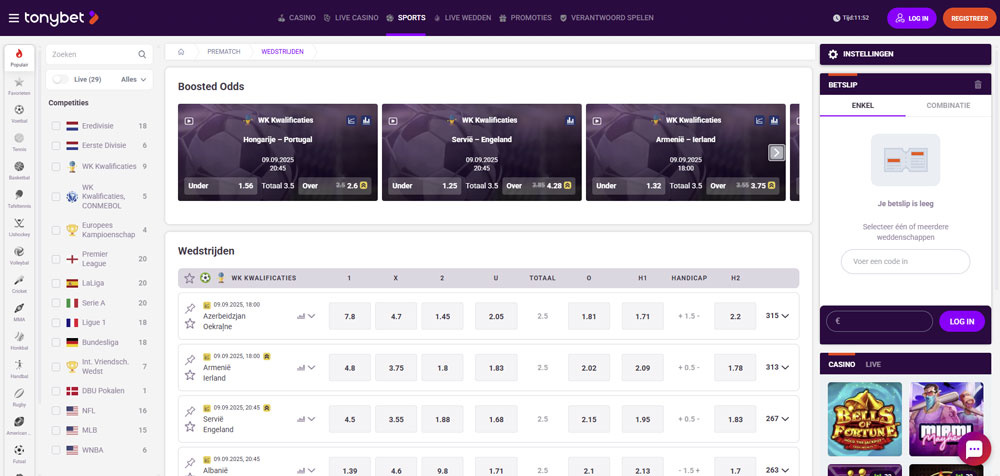Bet on odds 7.8 for Azerbeidzjan win
The width and height of the screenshot is (1000, 476).
coord(349,316)
